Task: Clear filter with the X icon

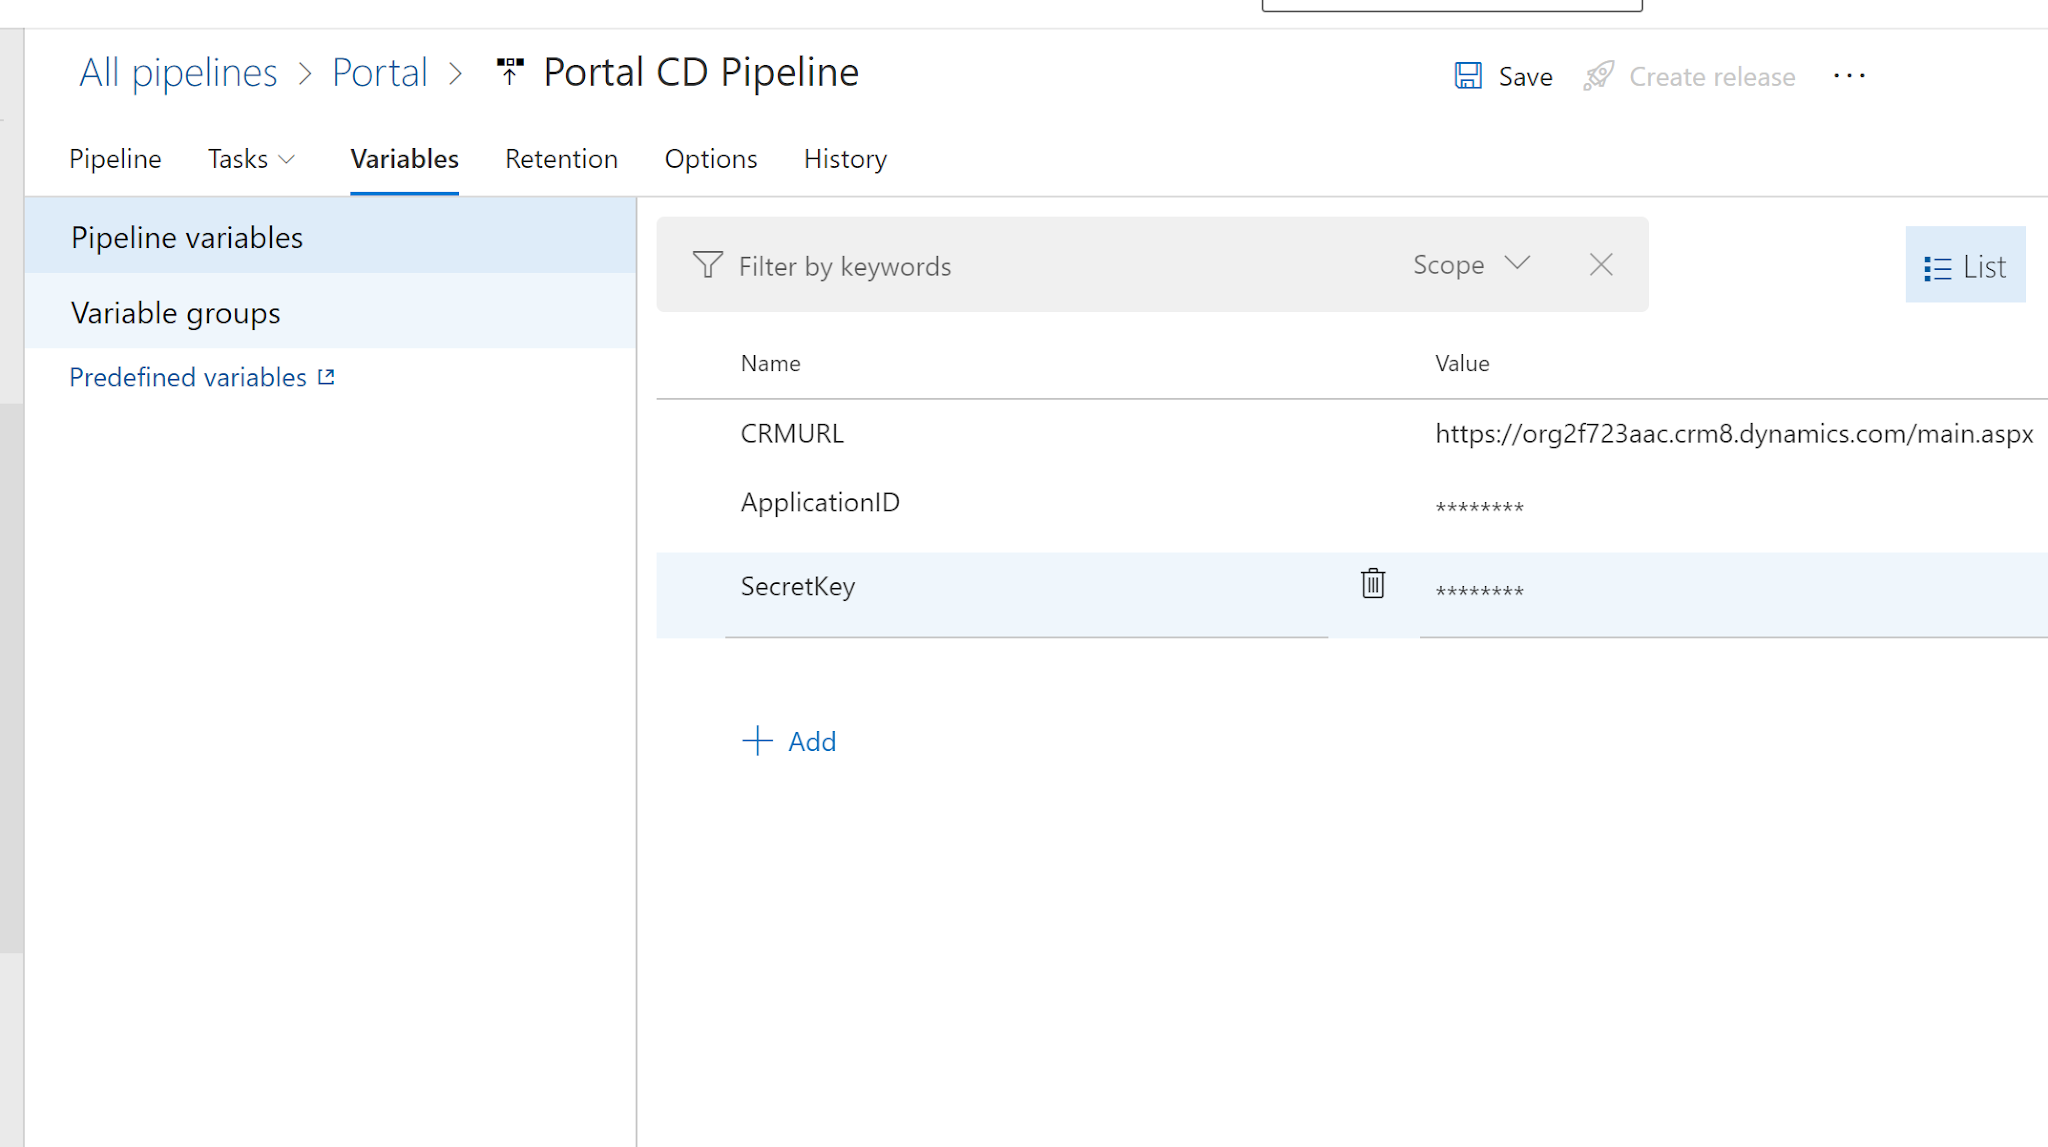Action: (1600, 265)
